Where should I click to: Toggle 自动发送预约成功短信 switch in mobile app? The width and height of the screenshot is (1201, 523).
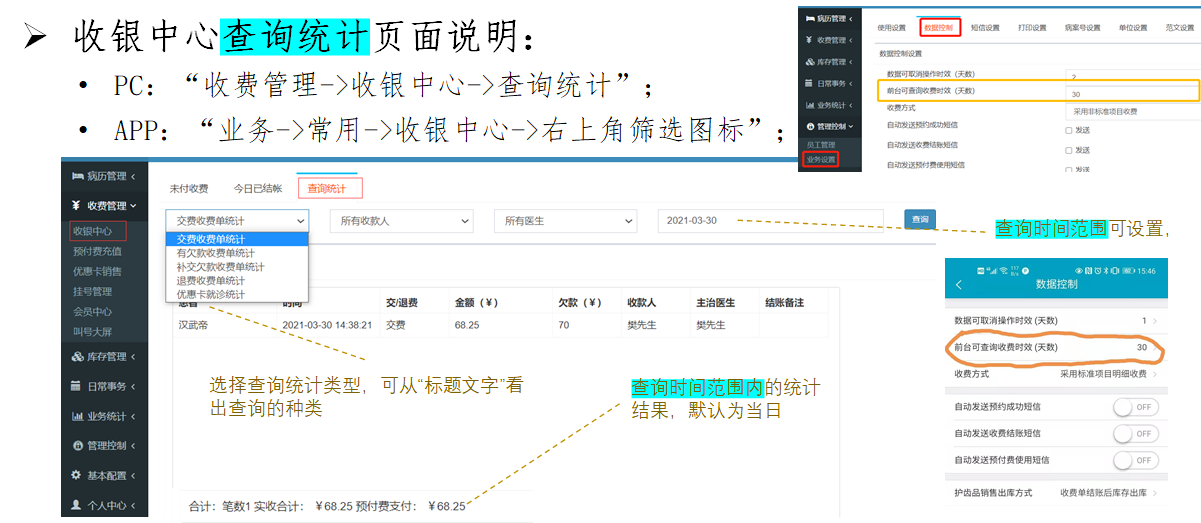point(1135,407)
